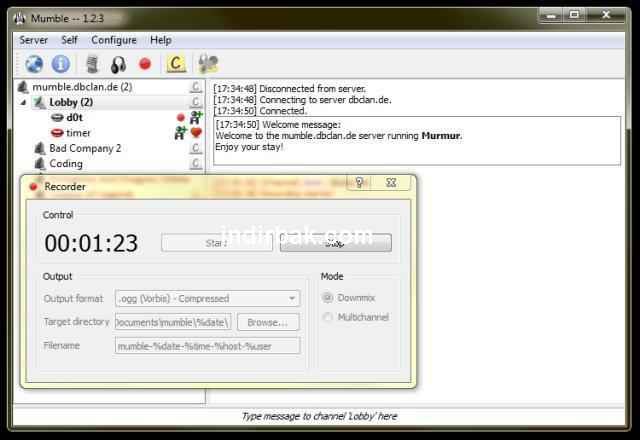The image size is (640, 440).
Task: Click the Mumble application icon in title bar
Action: point(20,18)
